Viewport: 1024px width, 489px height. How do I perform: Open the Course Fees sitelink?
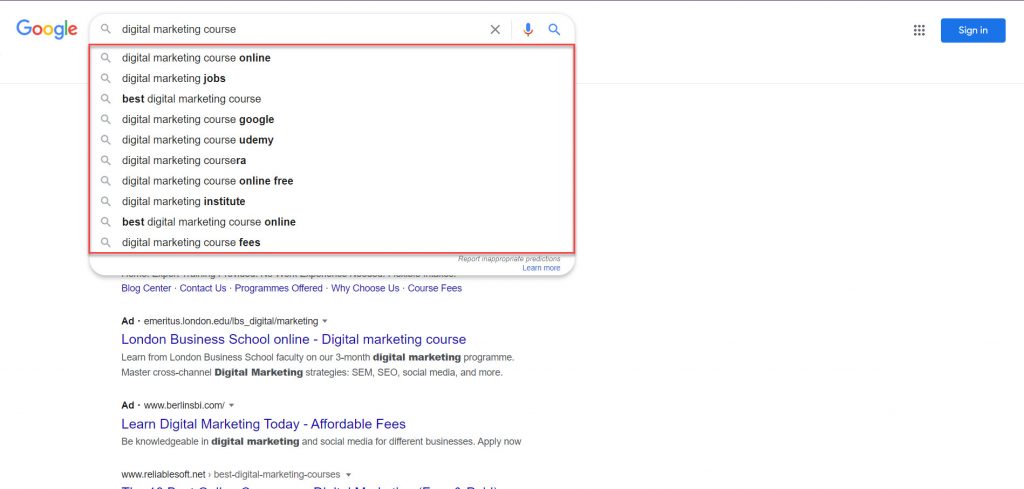click(435, 288)
